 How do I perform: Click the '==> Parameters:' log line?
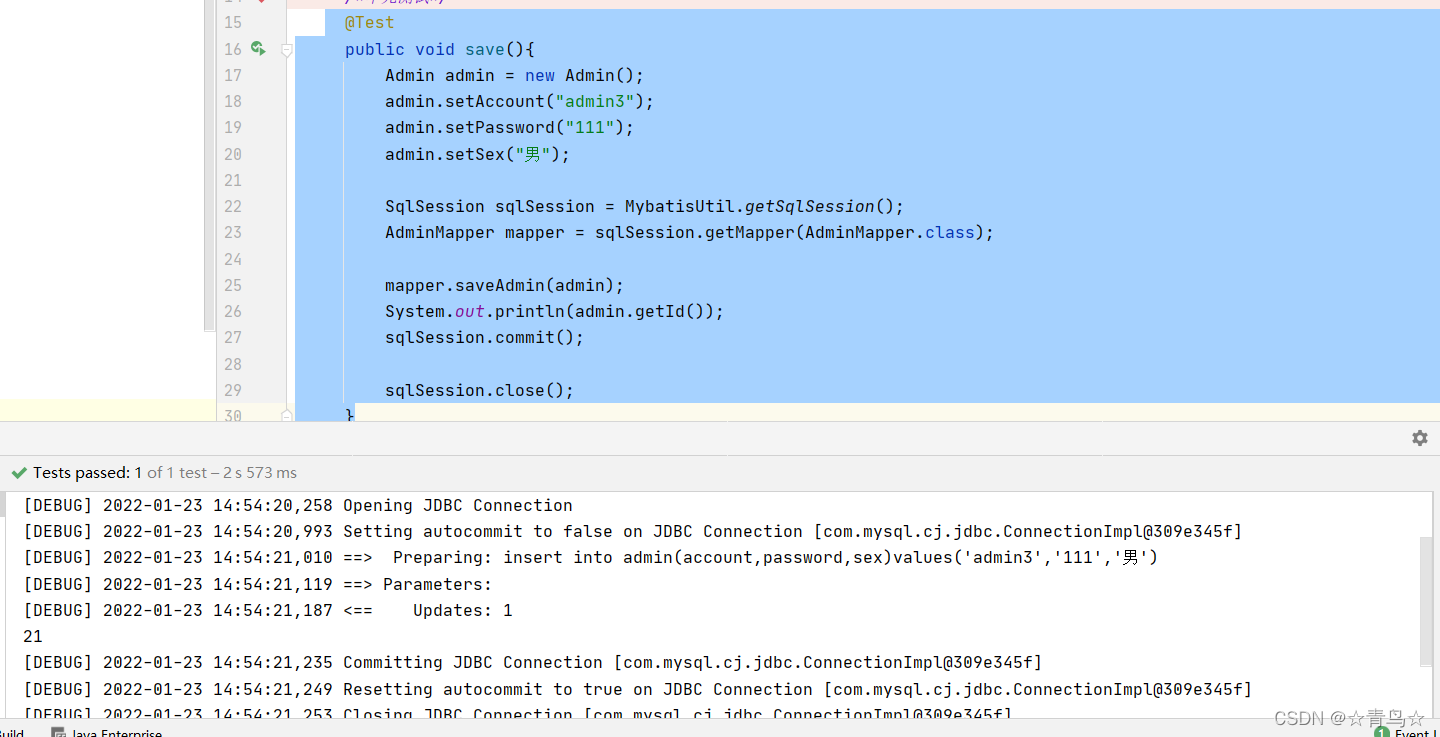[x=258, y=584]
